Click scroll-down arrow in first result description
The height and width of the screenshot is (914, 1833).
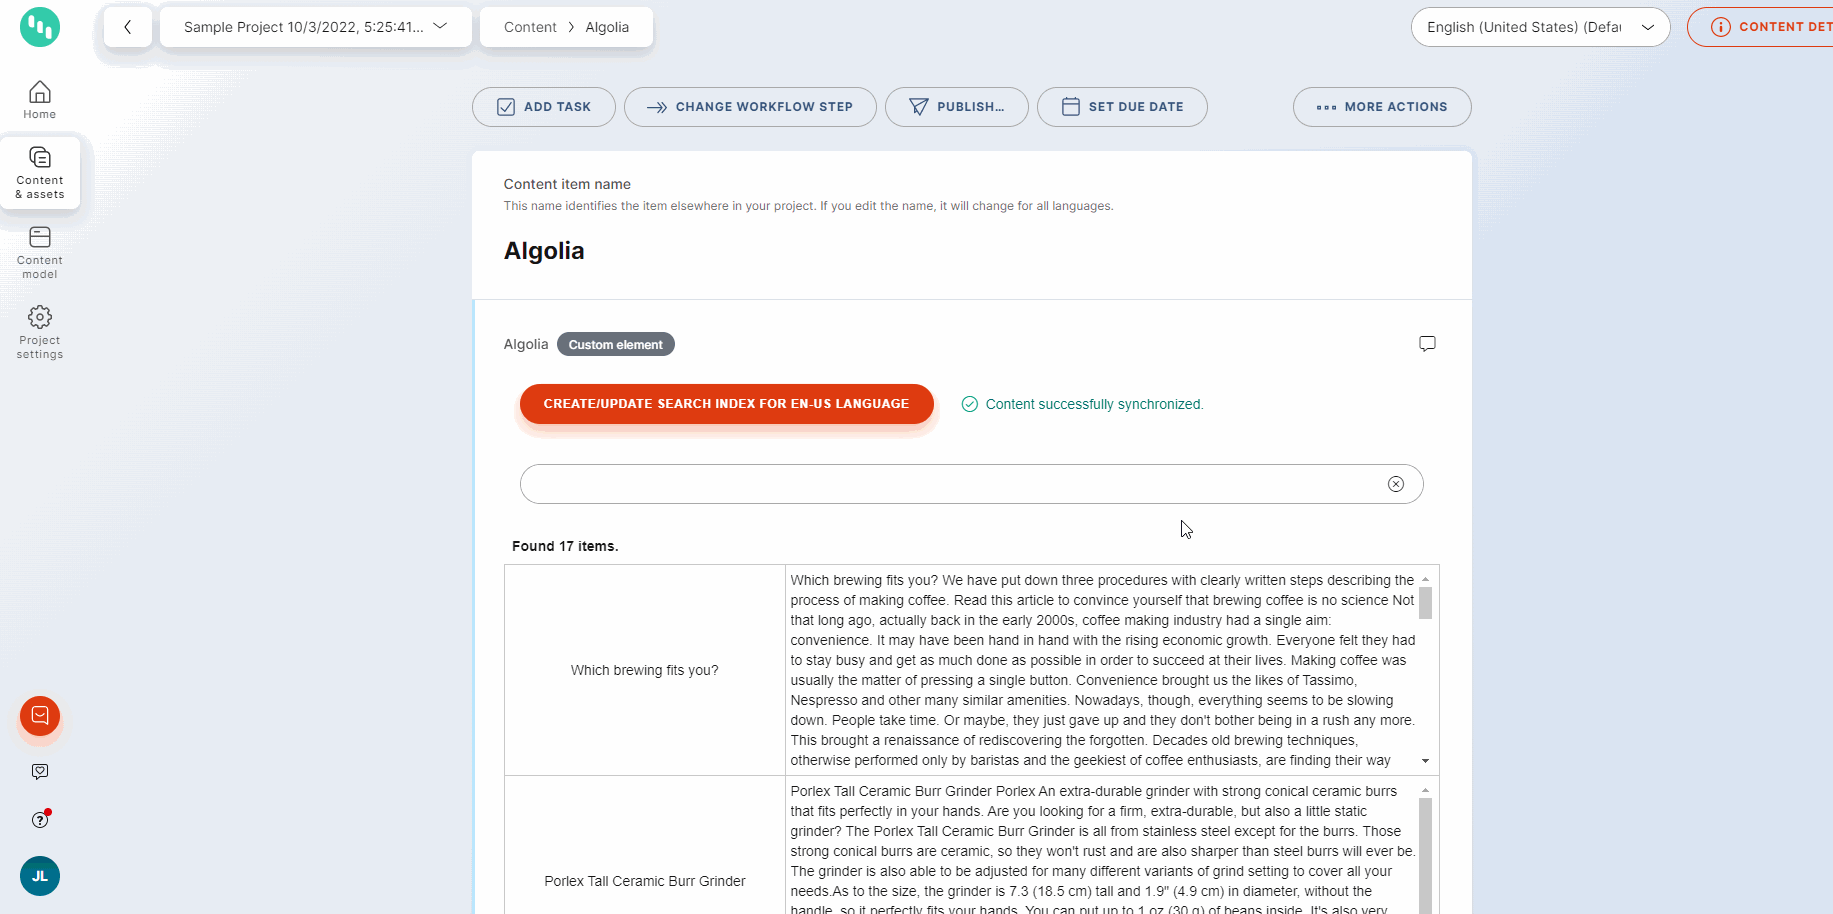(1425, 761)
